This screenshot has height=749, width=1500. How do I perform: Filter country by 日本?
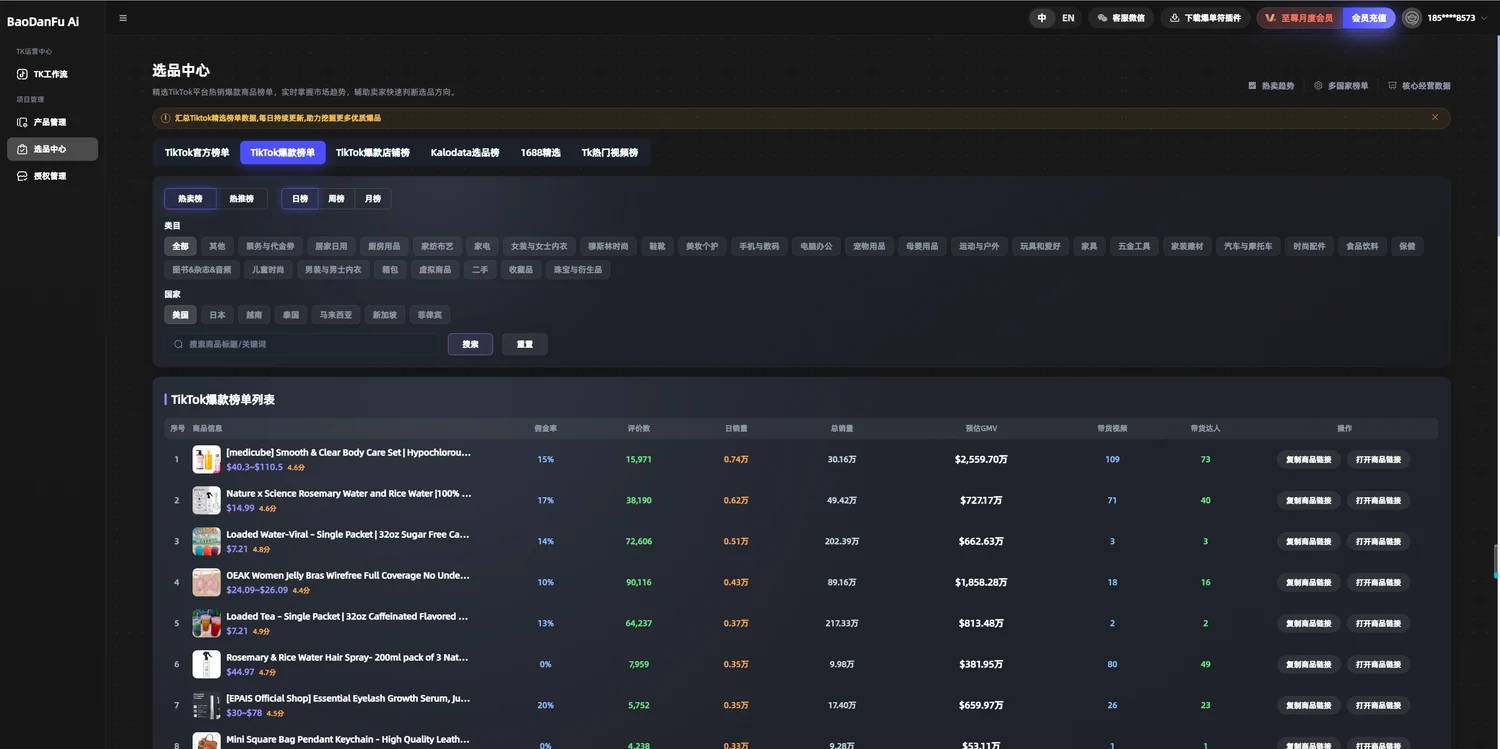click(x=217, y=315)
